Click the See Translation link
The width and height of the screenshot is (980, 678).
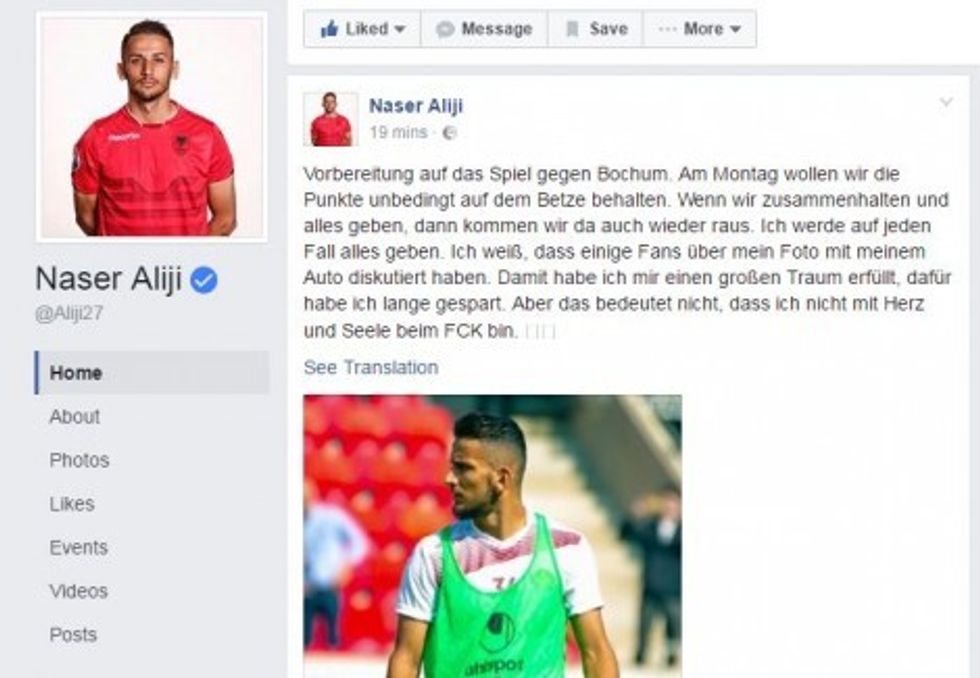click(x=371, y=367)
